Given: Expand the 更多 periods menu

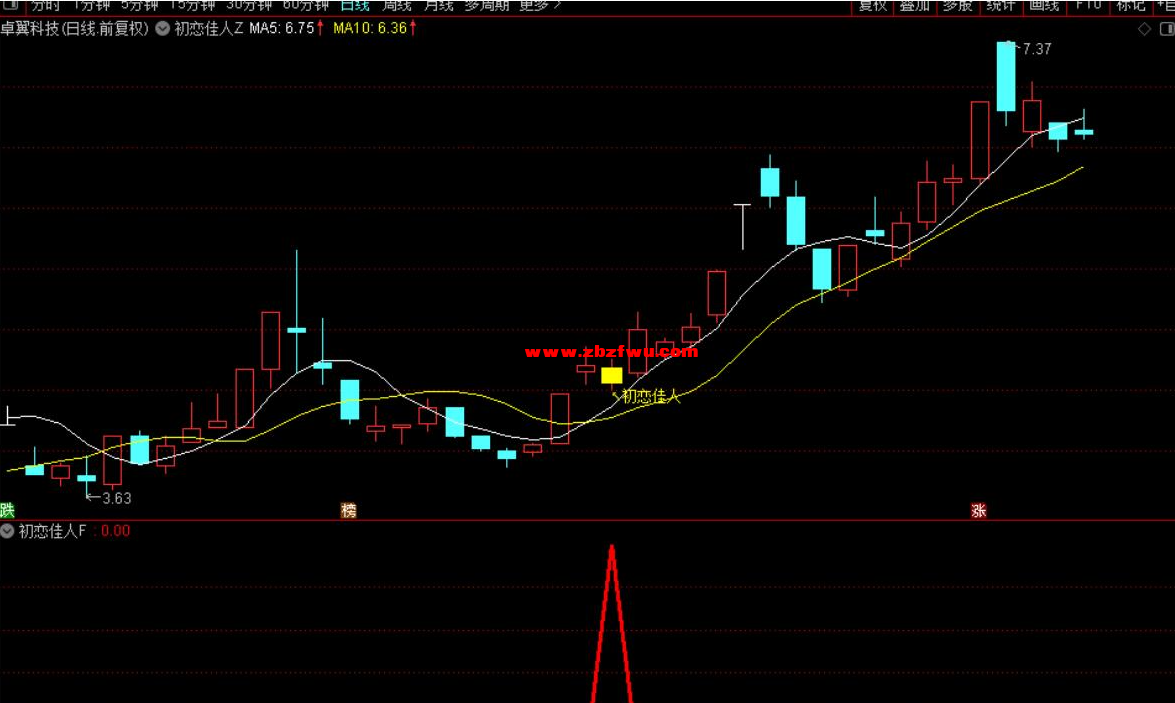Looking at the screenshot, I should pyautogui.click(x=540, y=5).
